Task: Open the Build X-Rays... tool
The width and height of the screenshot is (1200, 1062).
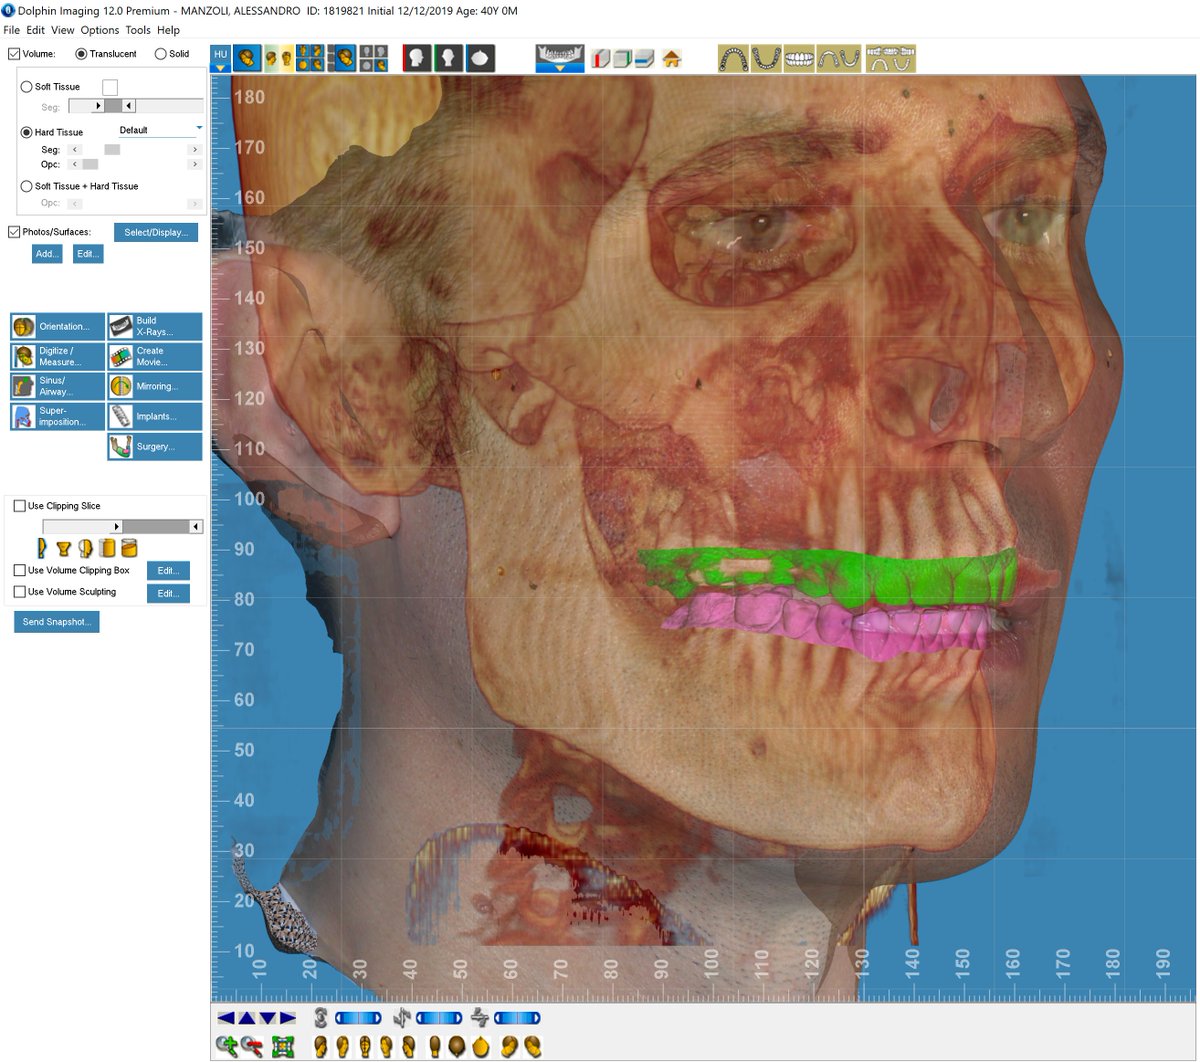Action: [155, 326]
